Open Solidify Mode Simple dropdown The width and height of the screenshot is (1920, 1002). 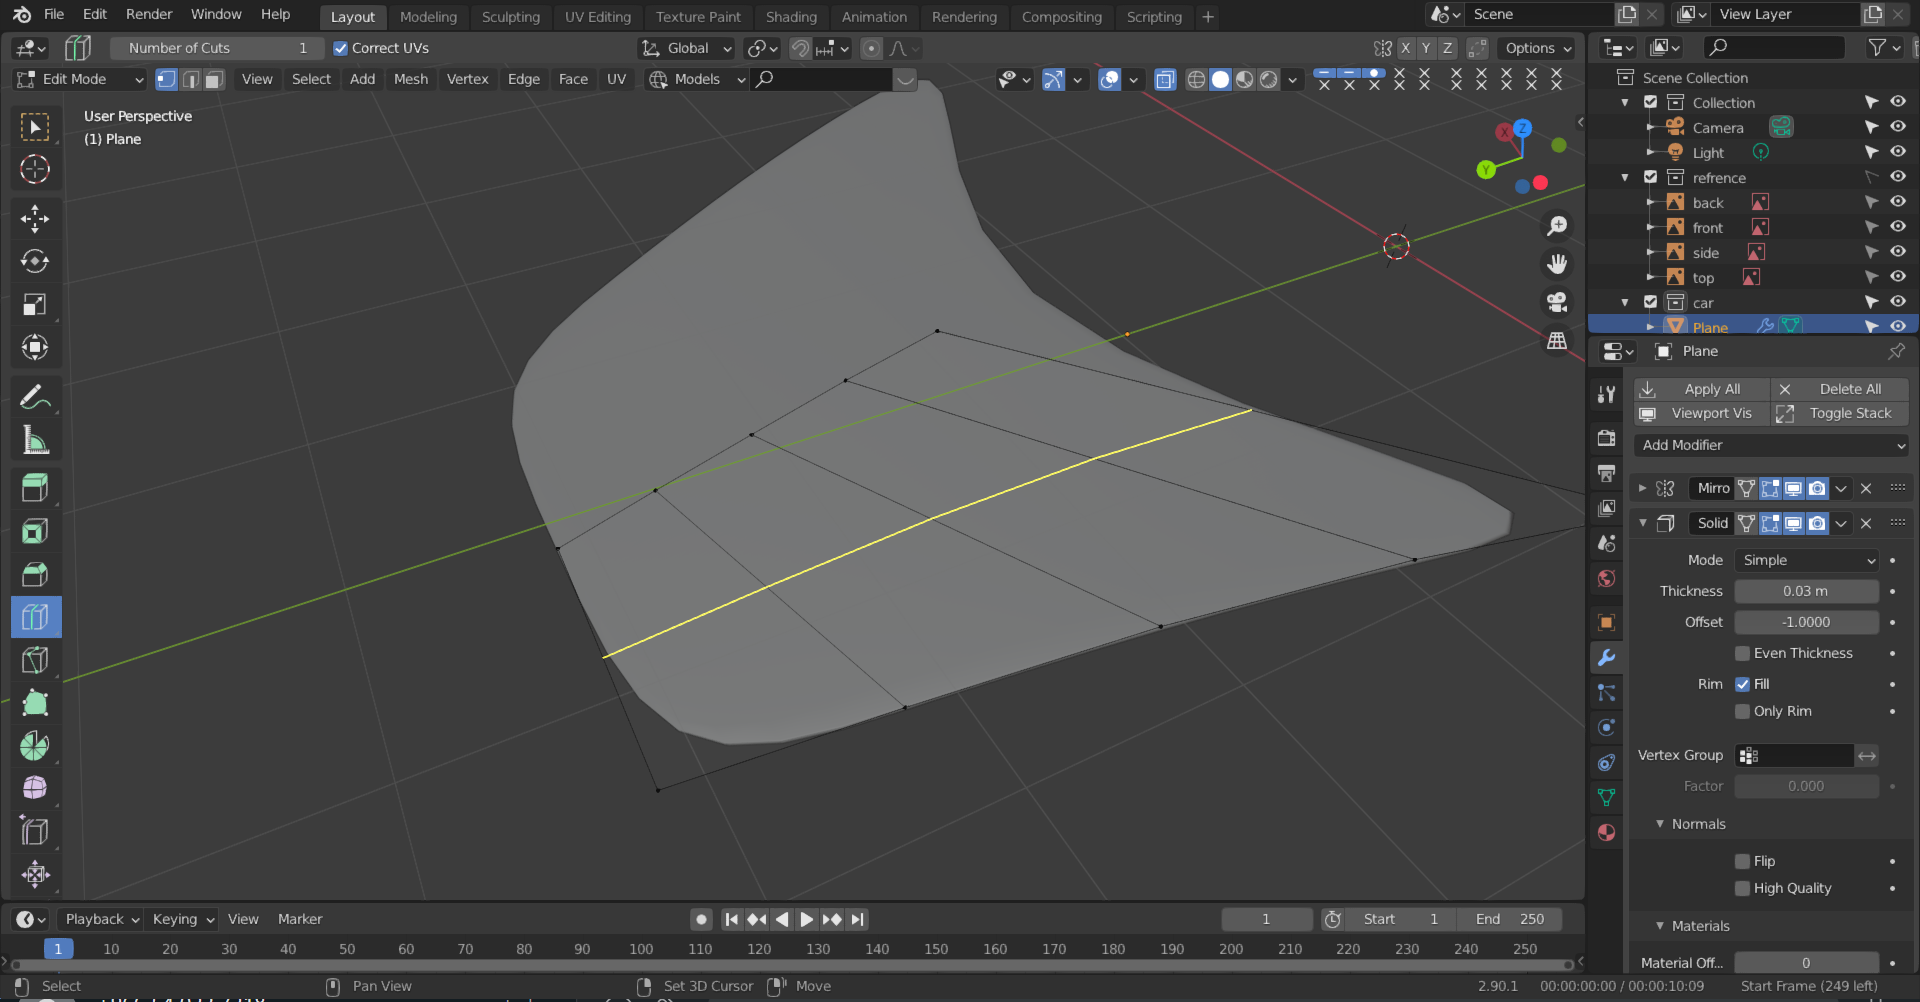click(1806, 560)
